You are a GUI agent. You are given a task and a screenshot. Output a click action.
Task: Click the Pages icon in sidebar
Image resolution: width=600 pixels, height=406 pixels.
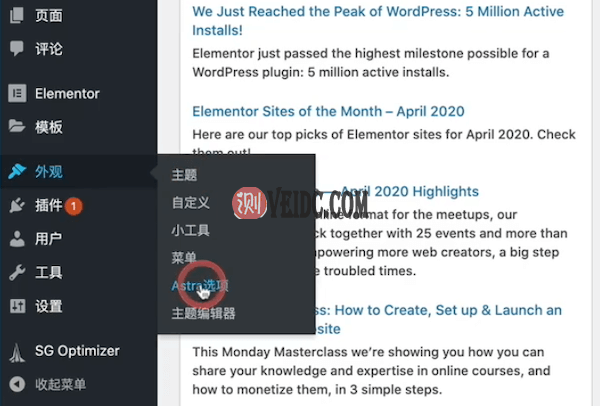(17, 16)
